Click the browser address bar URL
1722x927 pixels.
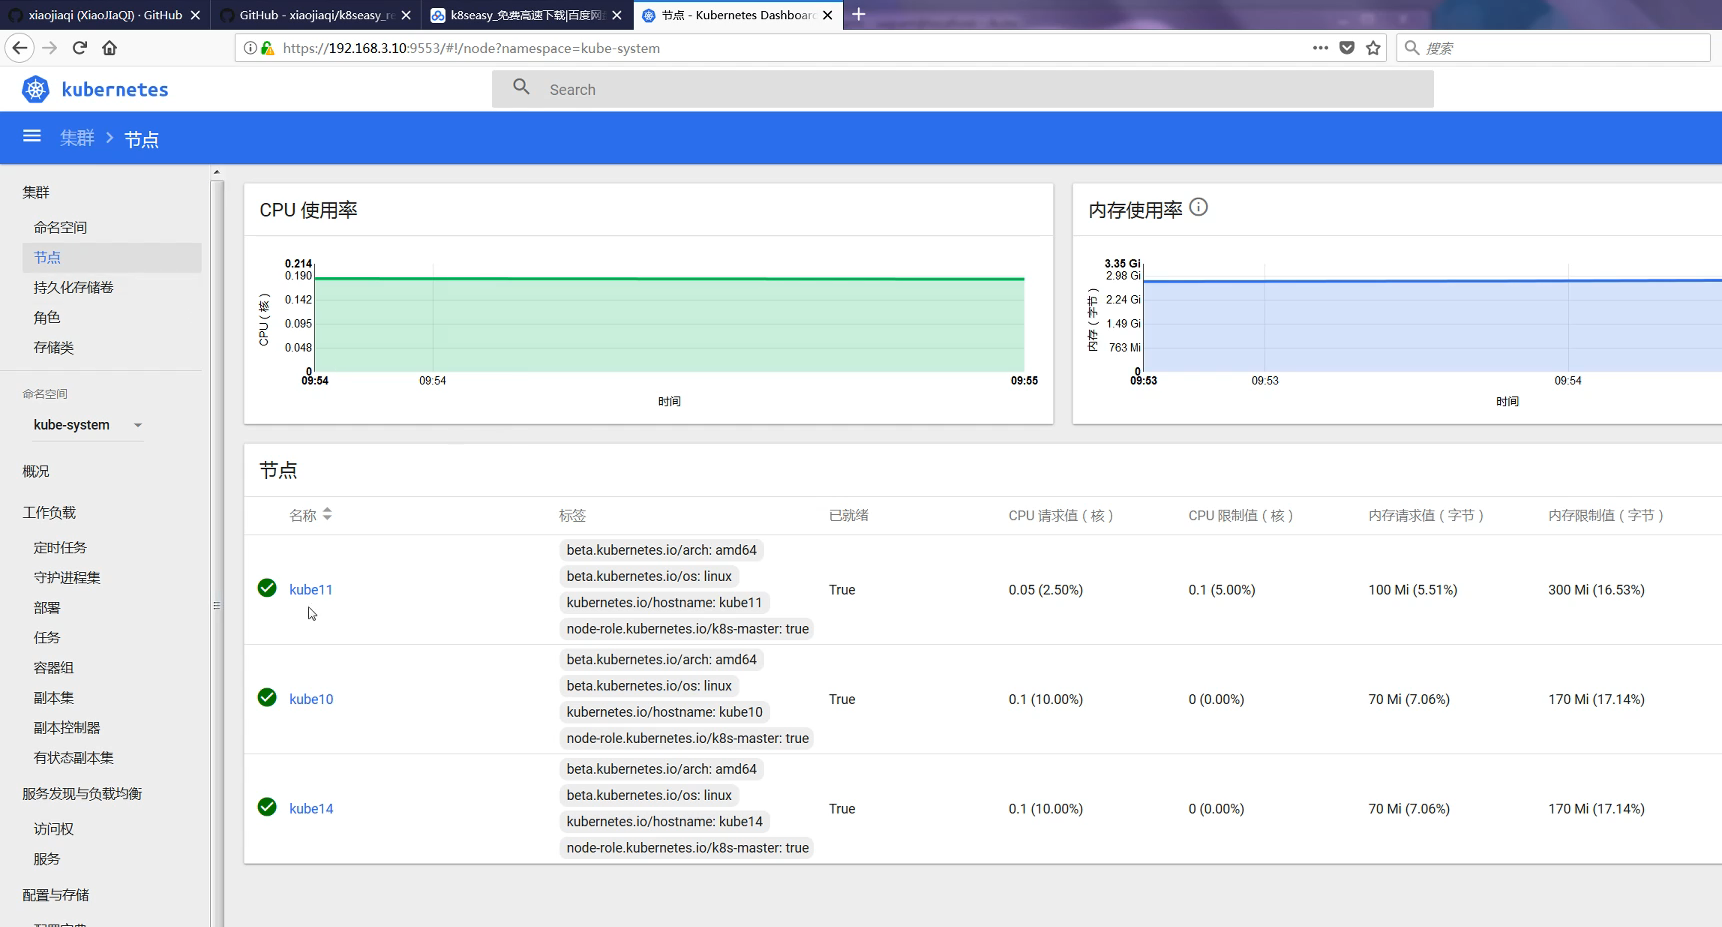coord(471,48)
